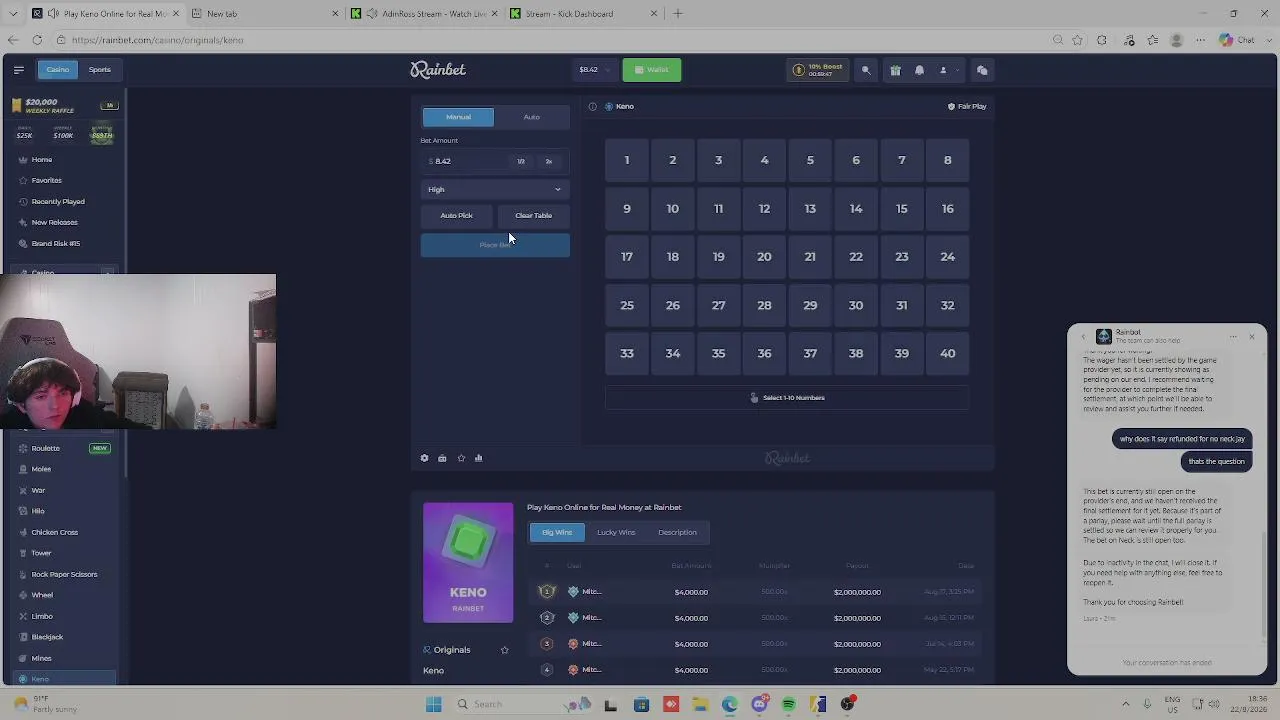Open the gift rewards icon
This screenshot has height=720, width=1280.
895,70
